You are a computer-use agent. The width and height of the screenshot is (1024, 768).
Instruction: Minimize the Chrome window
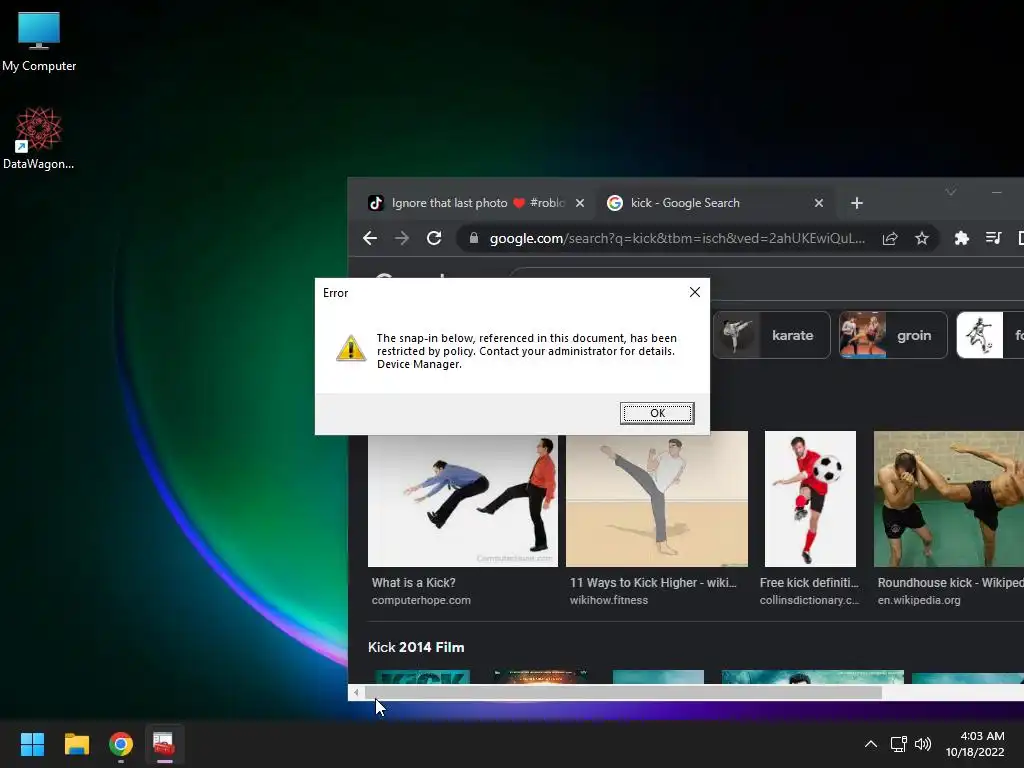click(x=997, y=192)
